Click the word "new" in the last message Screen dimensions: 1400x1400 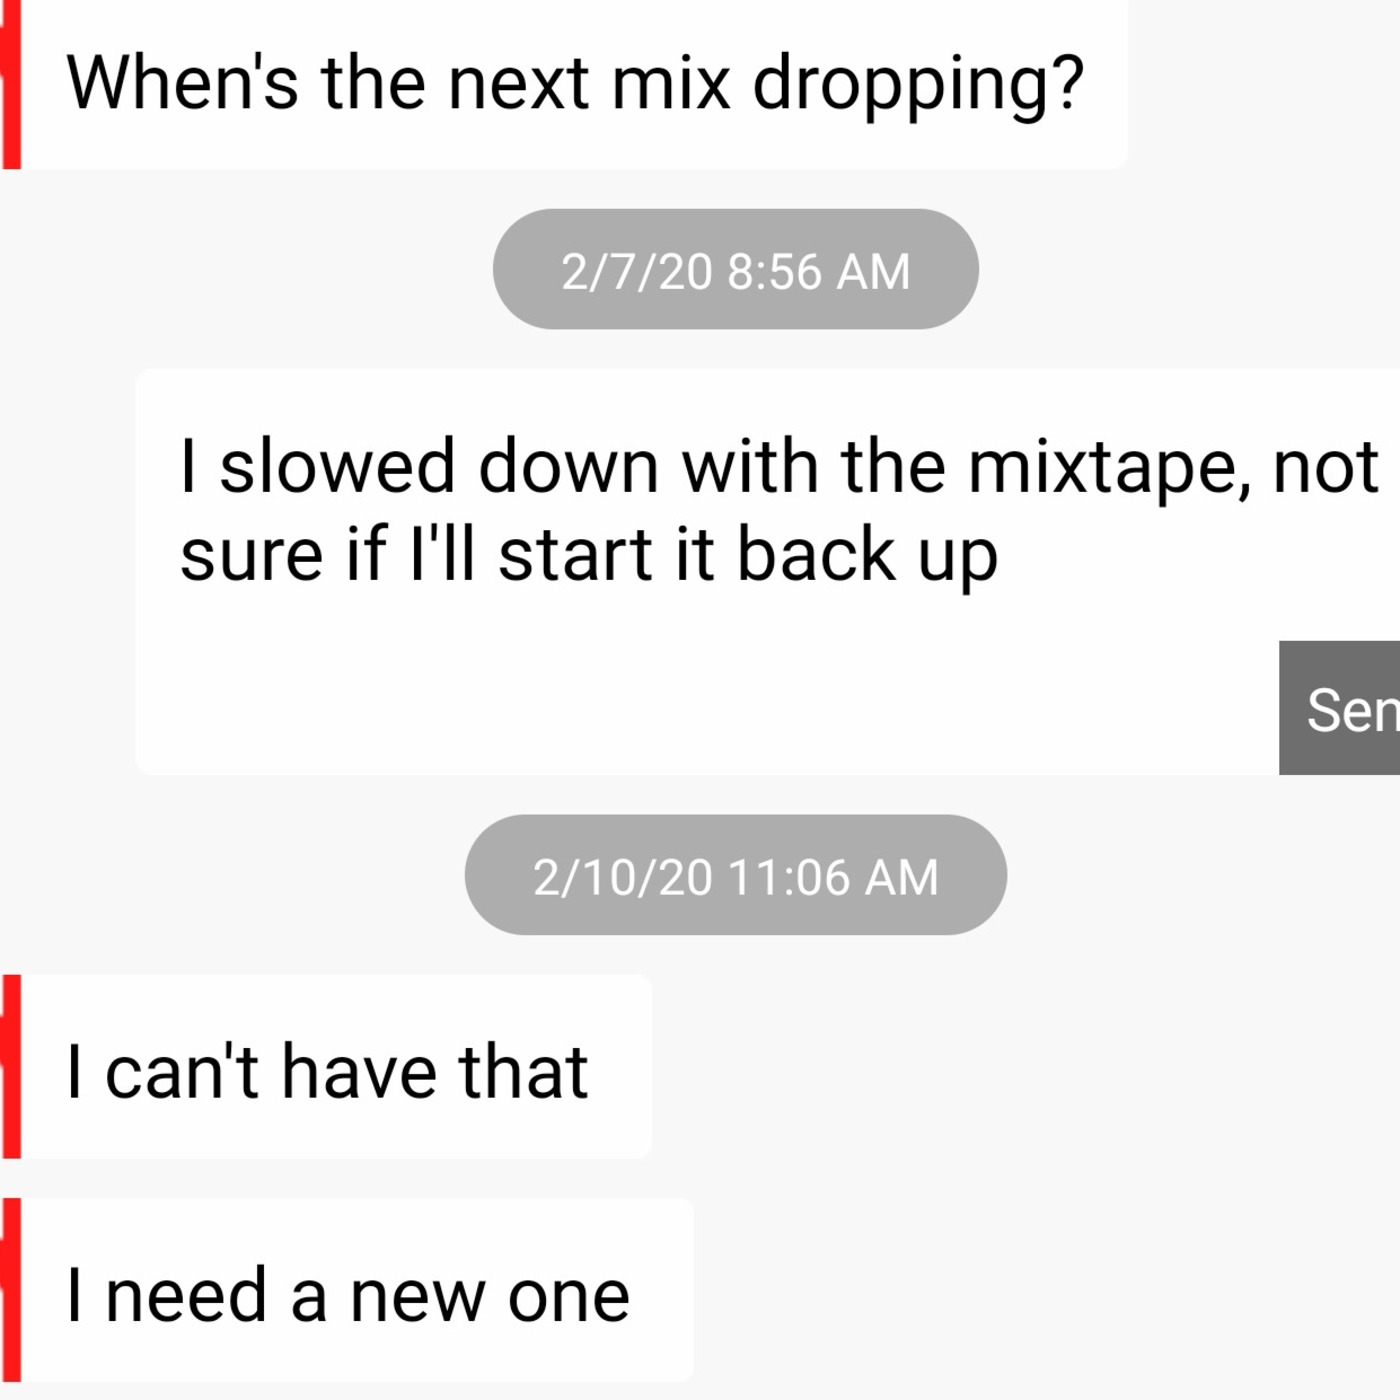pyautogui.click(x=419, y=1297)
